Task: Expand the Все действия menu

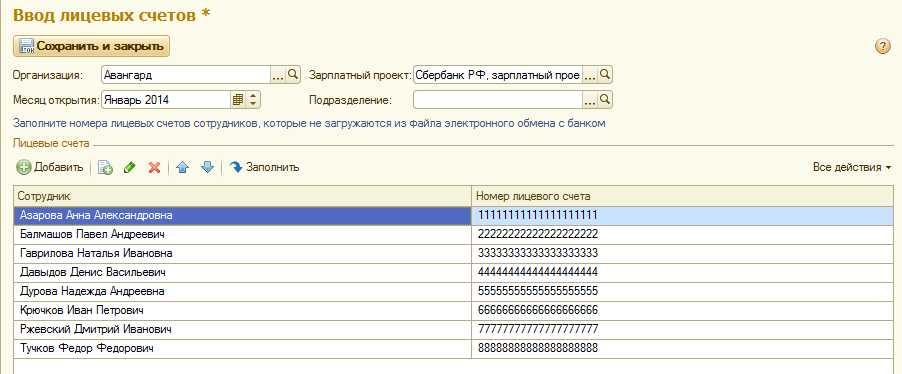Action: pyautogui.click(x=852, y=167)
